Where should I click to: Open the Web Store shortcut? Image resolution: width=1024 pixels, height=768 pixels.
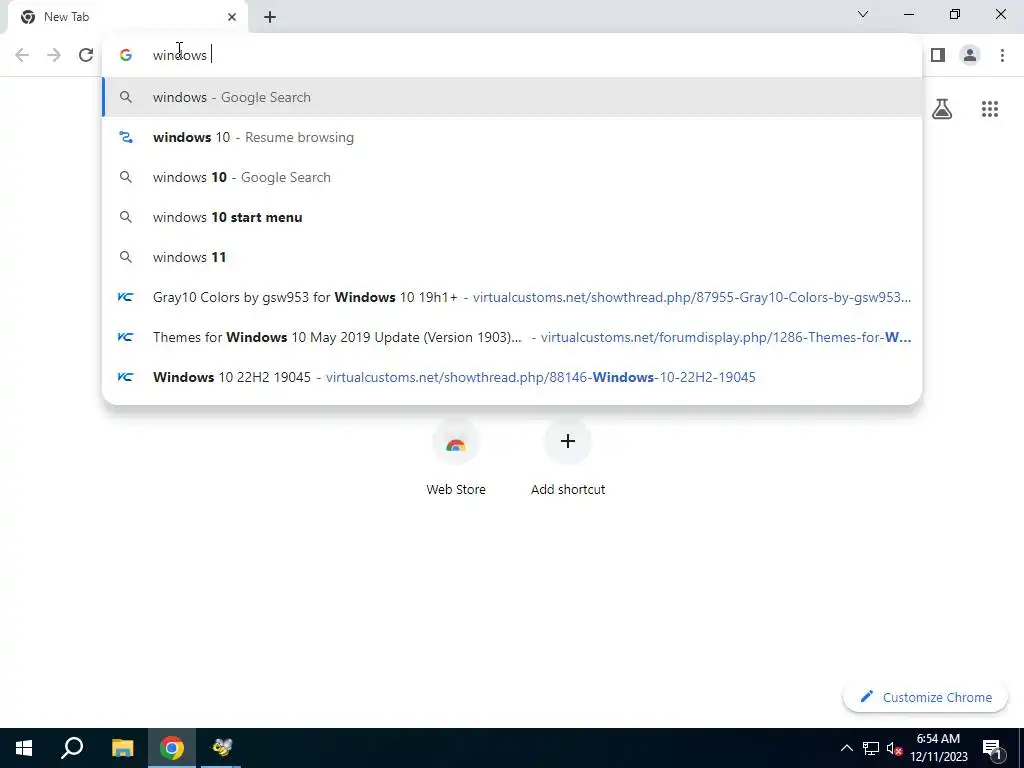(456, 457)
